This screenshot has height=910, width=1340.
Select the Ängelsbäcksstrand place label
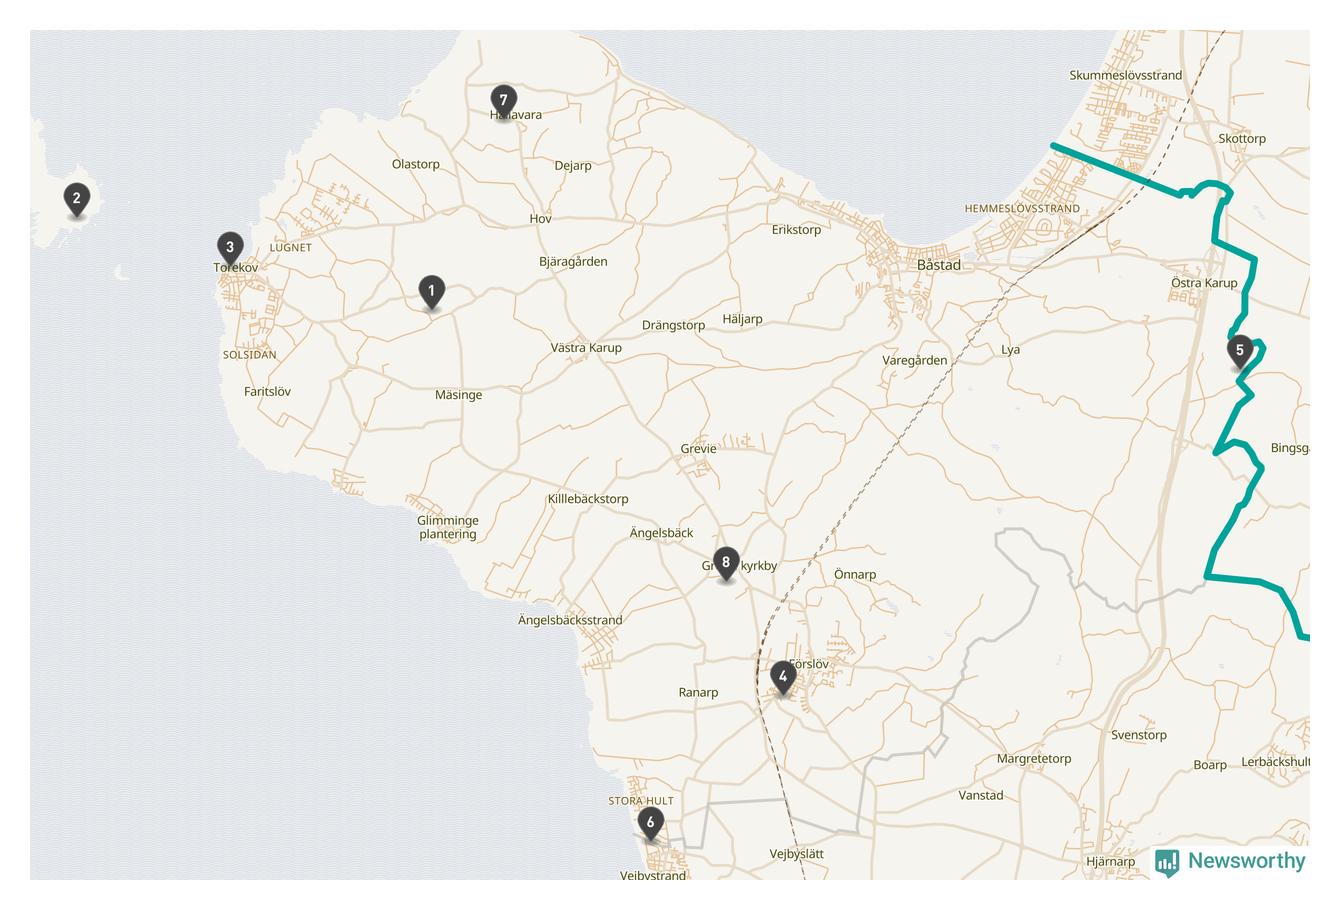click(570, 620)
